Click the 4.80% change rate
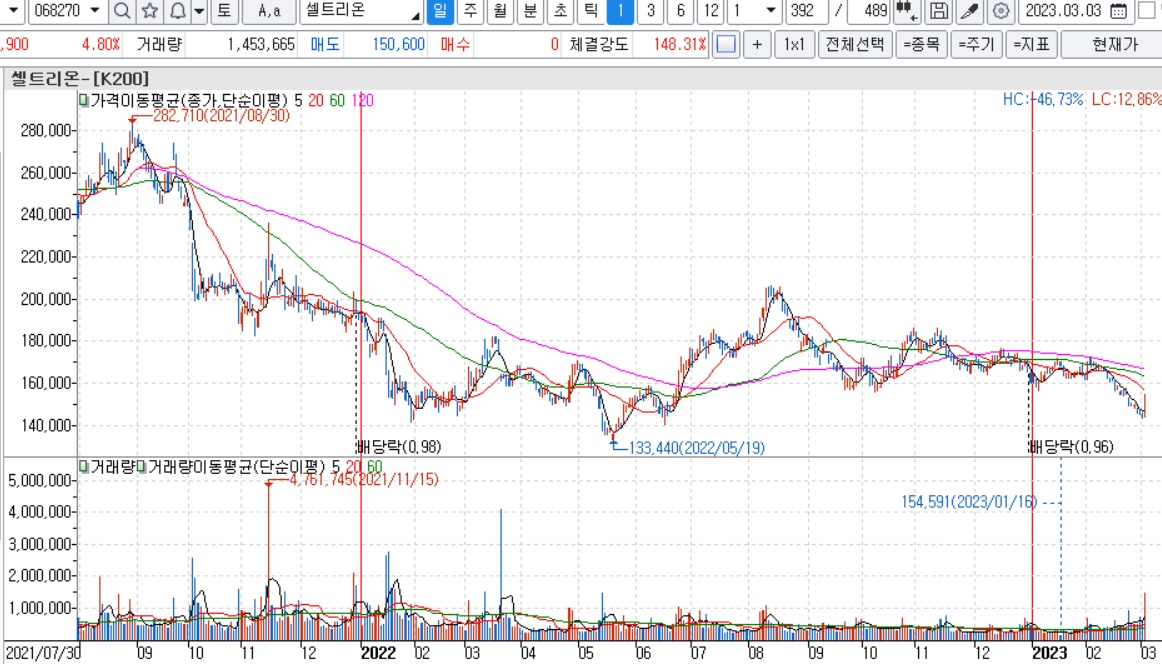 pos(101,45)
